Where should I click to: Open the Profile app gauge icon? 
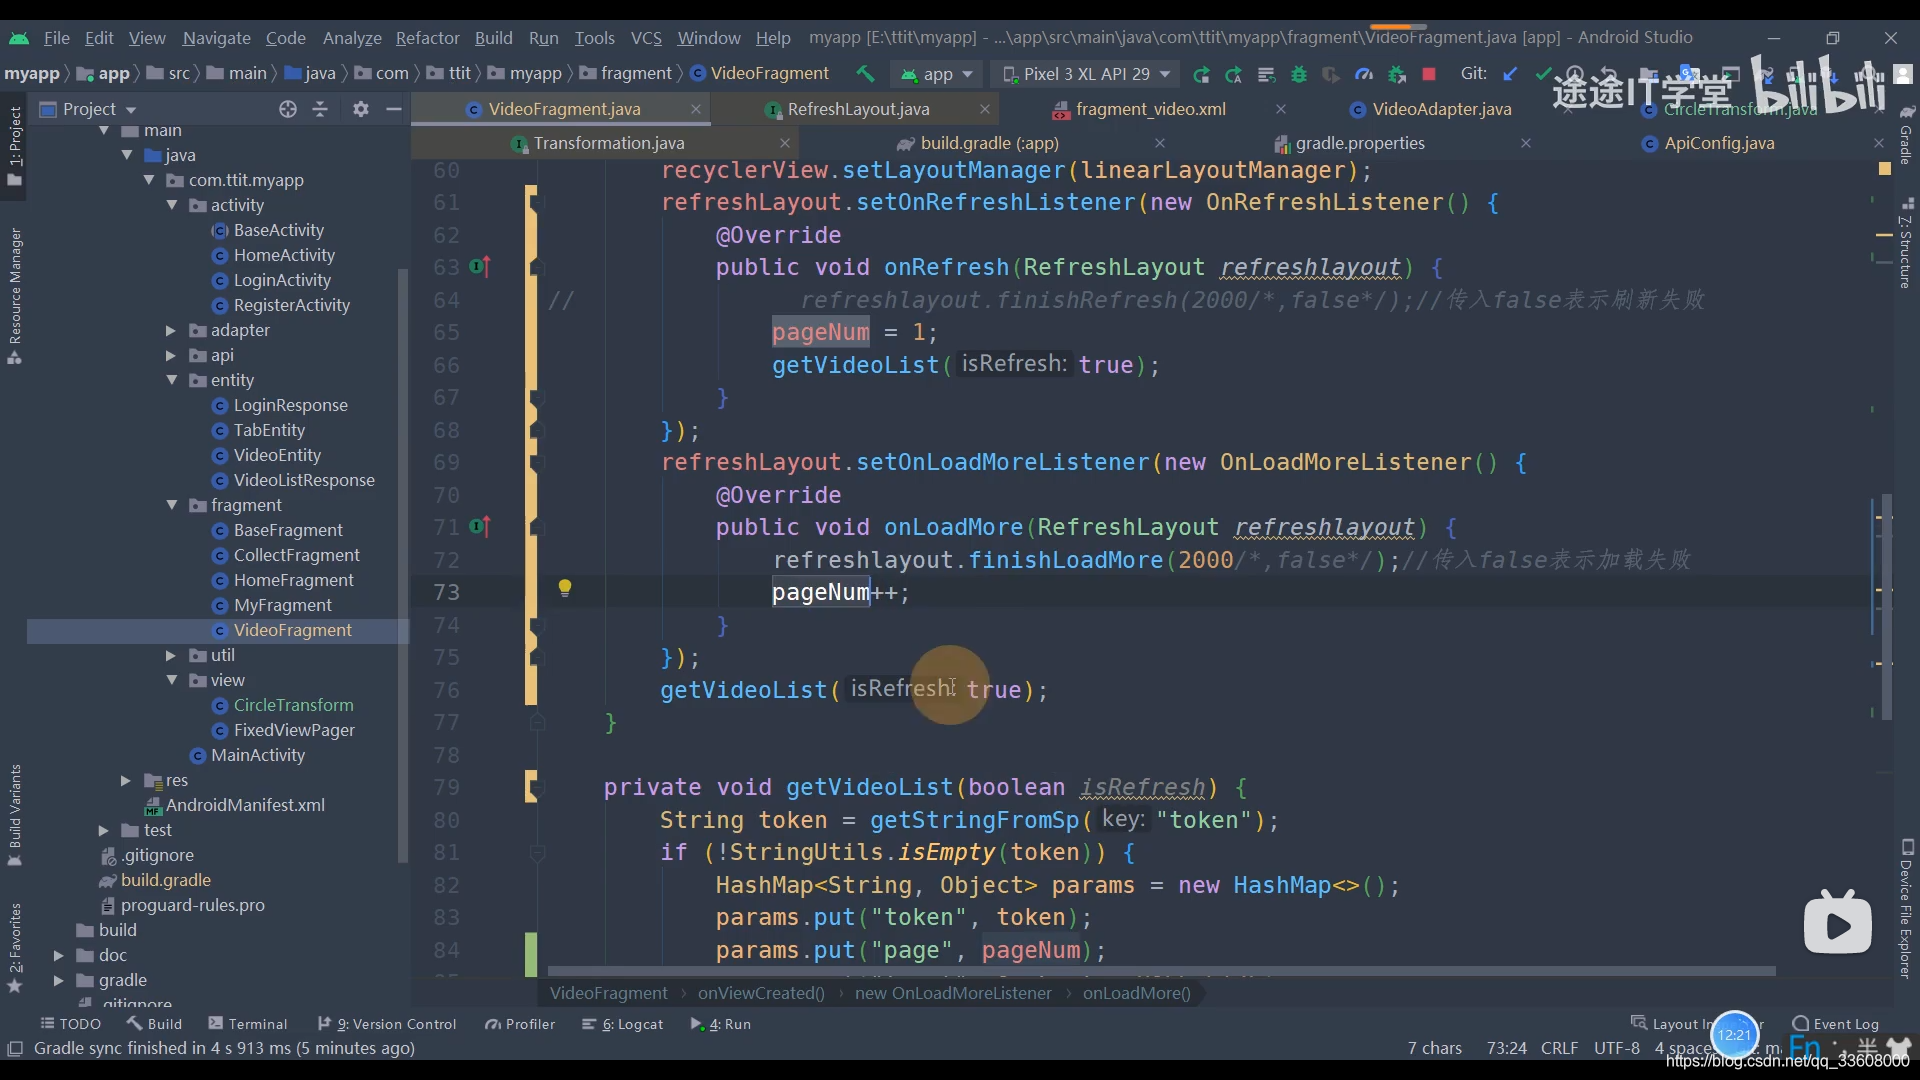tap(1364, 74)
